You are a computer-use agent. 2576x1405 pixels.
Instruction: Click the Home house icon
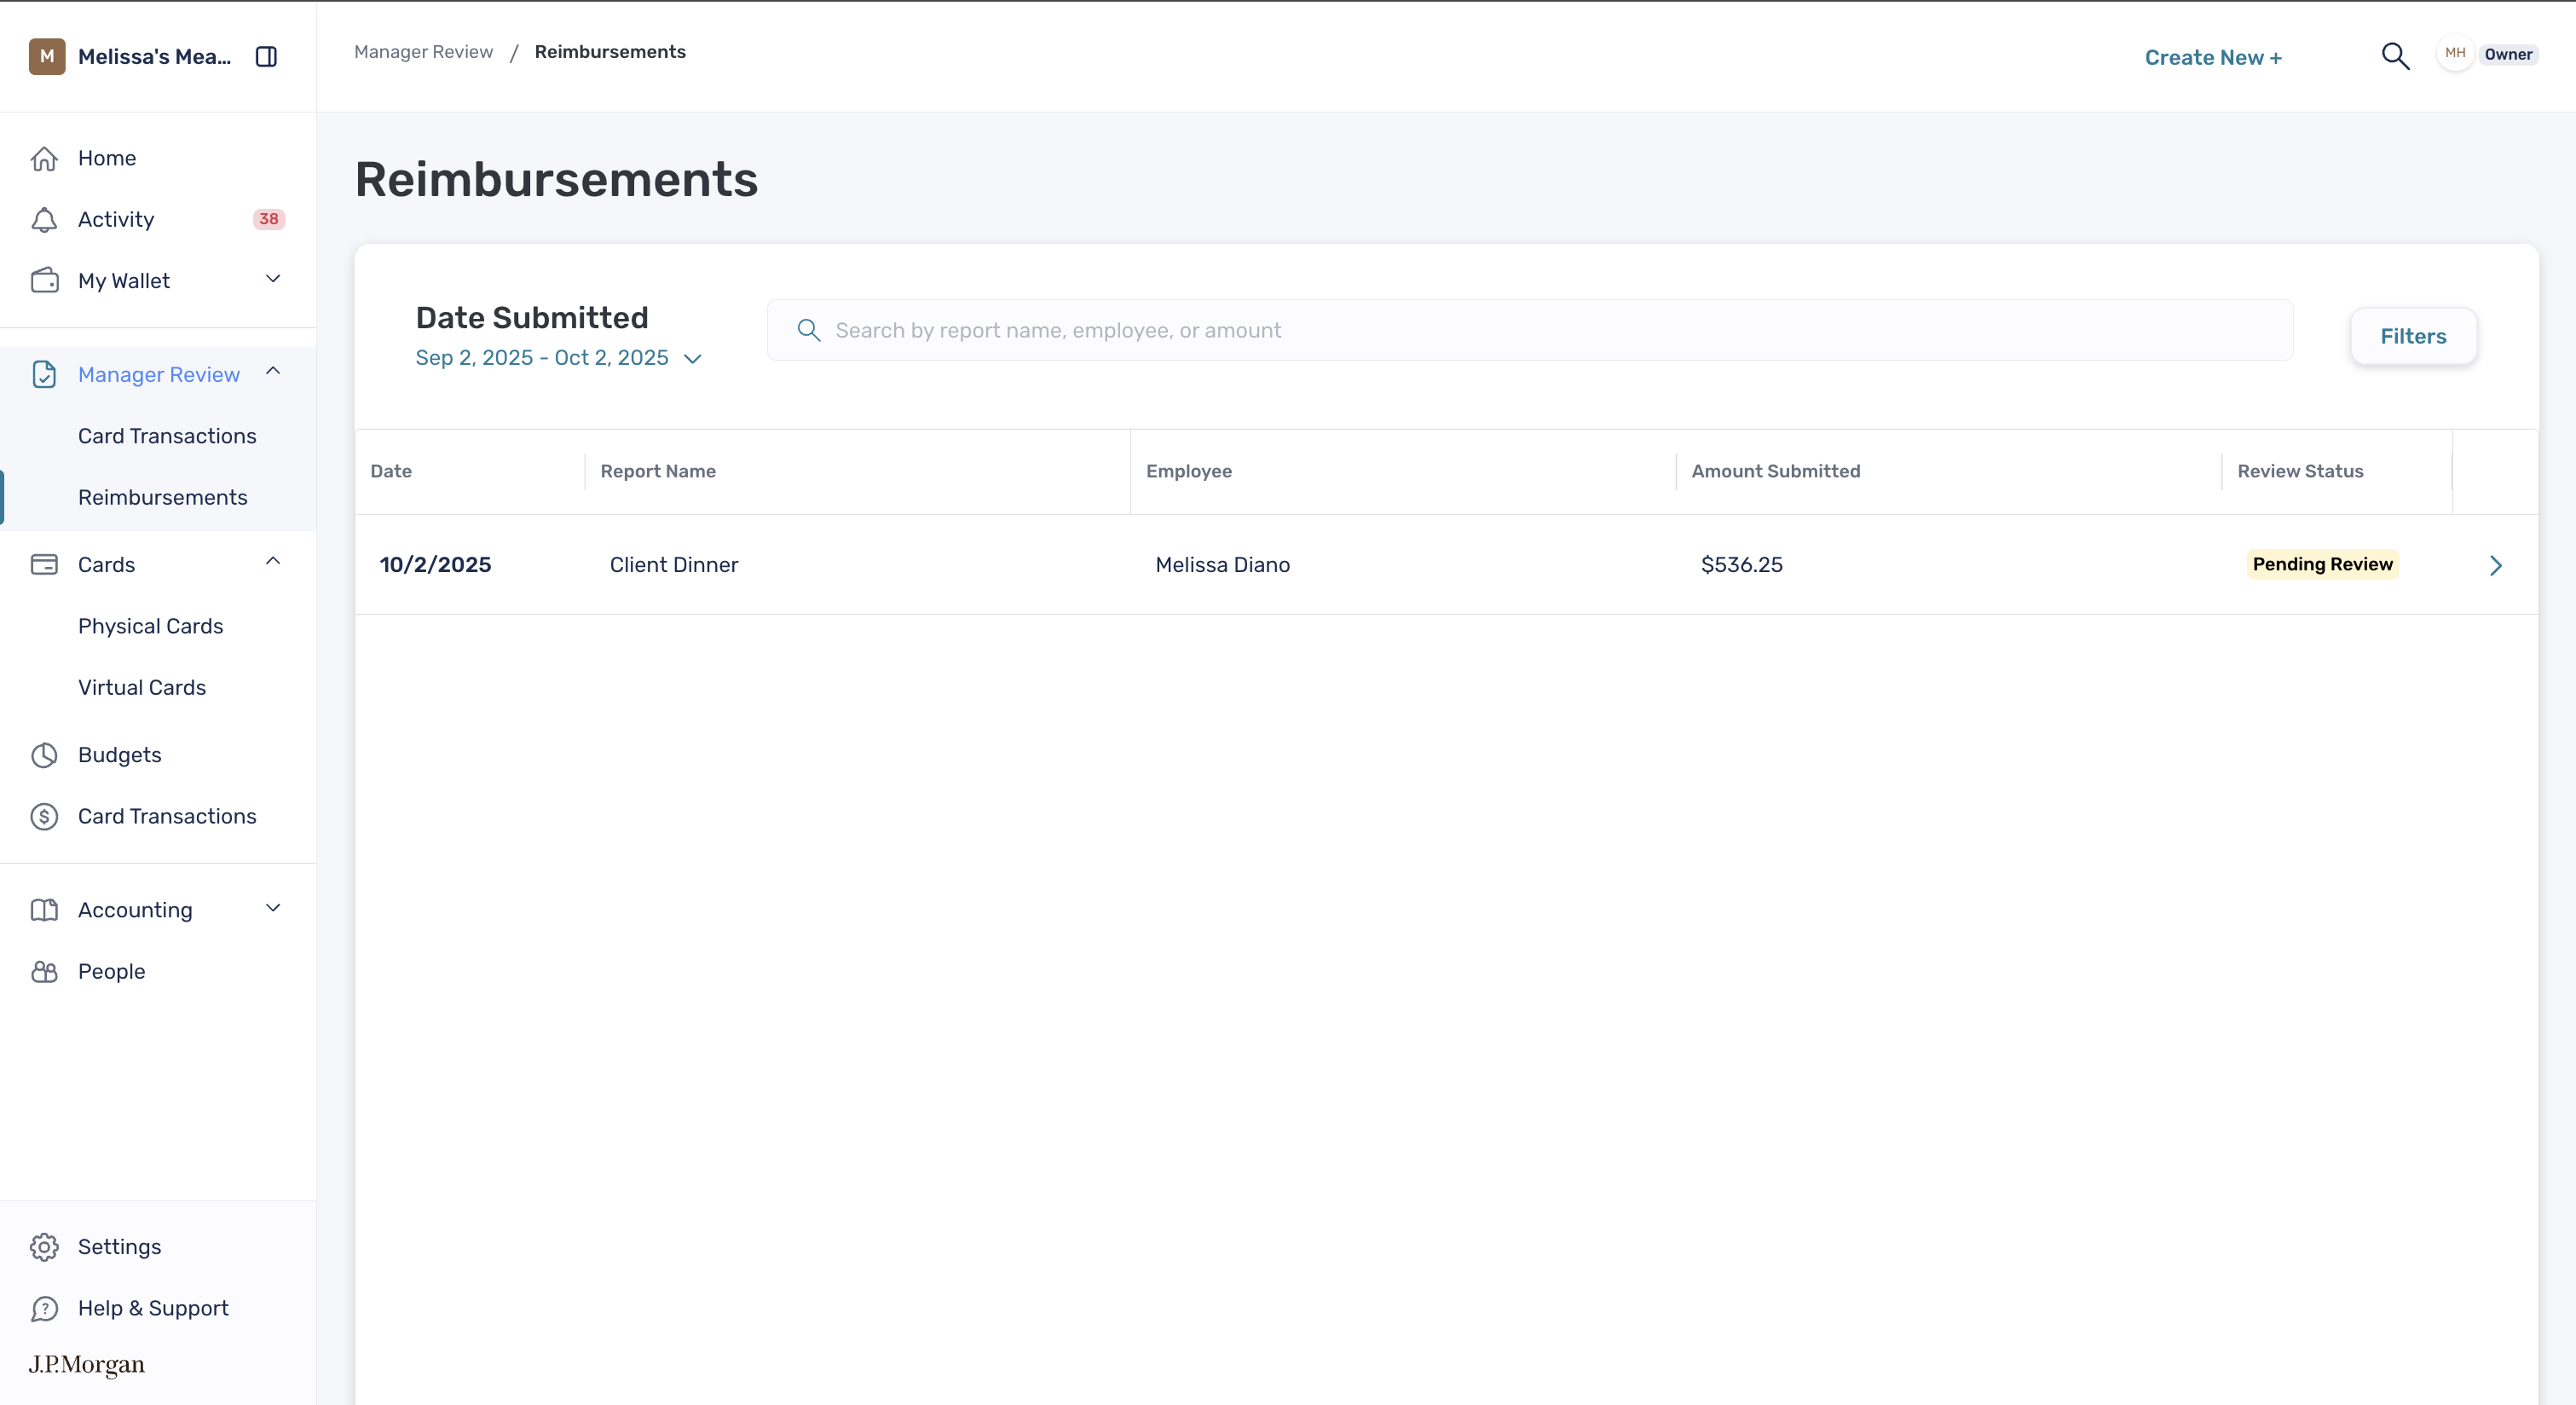[x=44, y=158]
